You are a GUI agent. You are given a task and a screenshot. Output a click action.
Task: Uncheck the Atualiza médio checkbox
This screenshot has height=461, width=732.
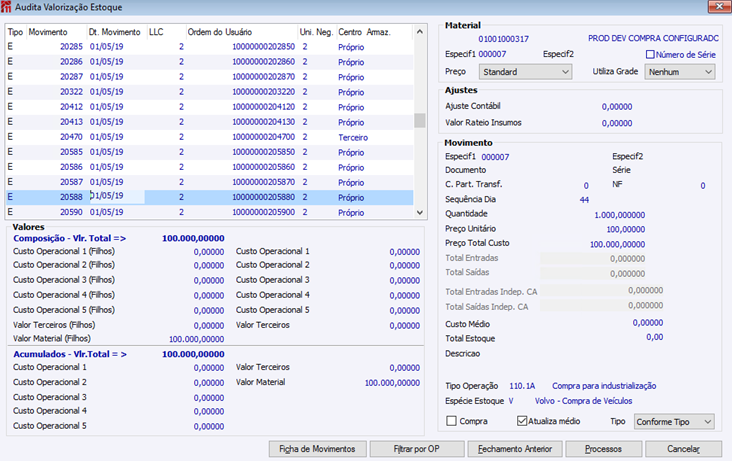(x=522, y=421)
